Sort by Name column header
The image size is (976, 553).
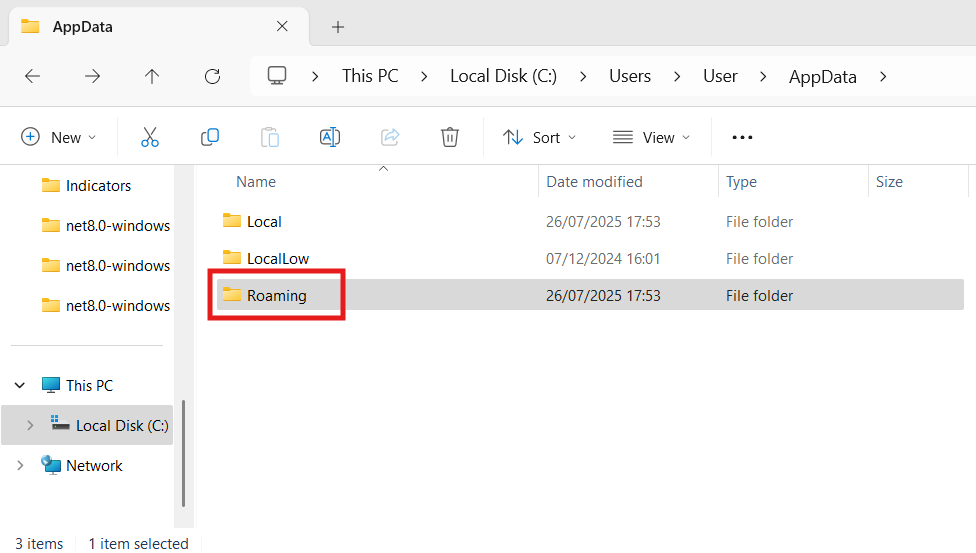coord(256,182)
